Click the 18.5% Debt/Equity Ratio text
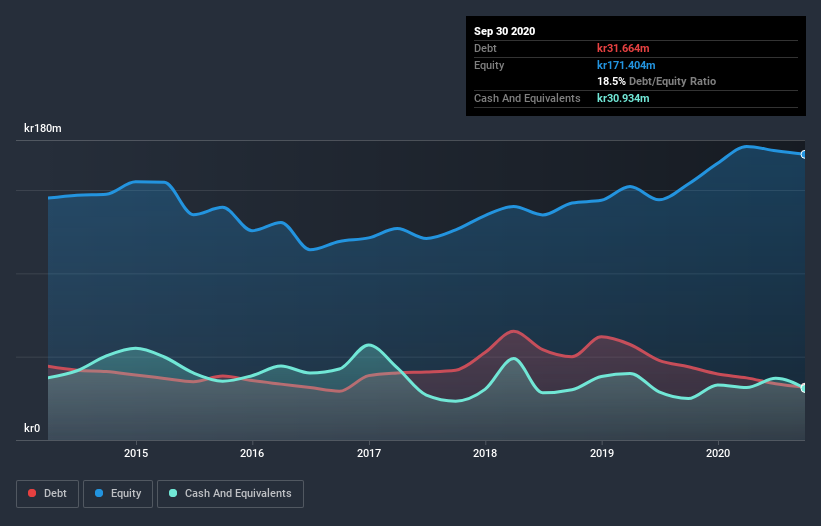 [657, 81]
